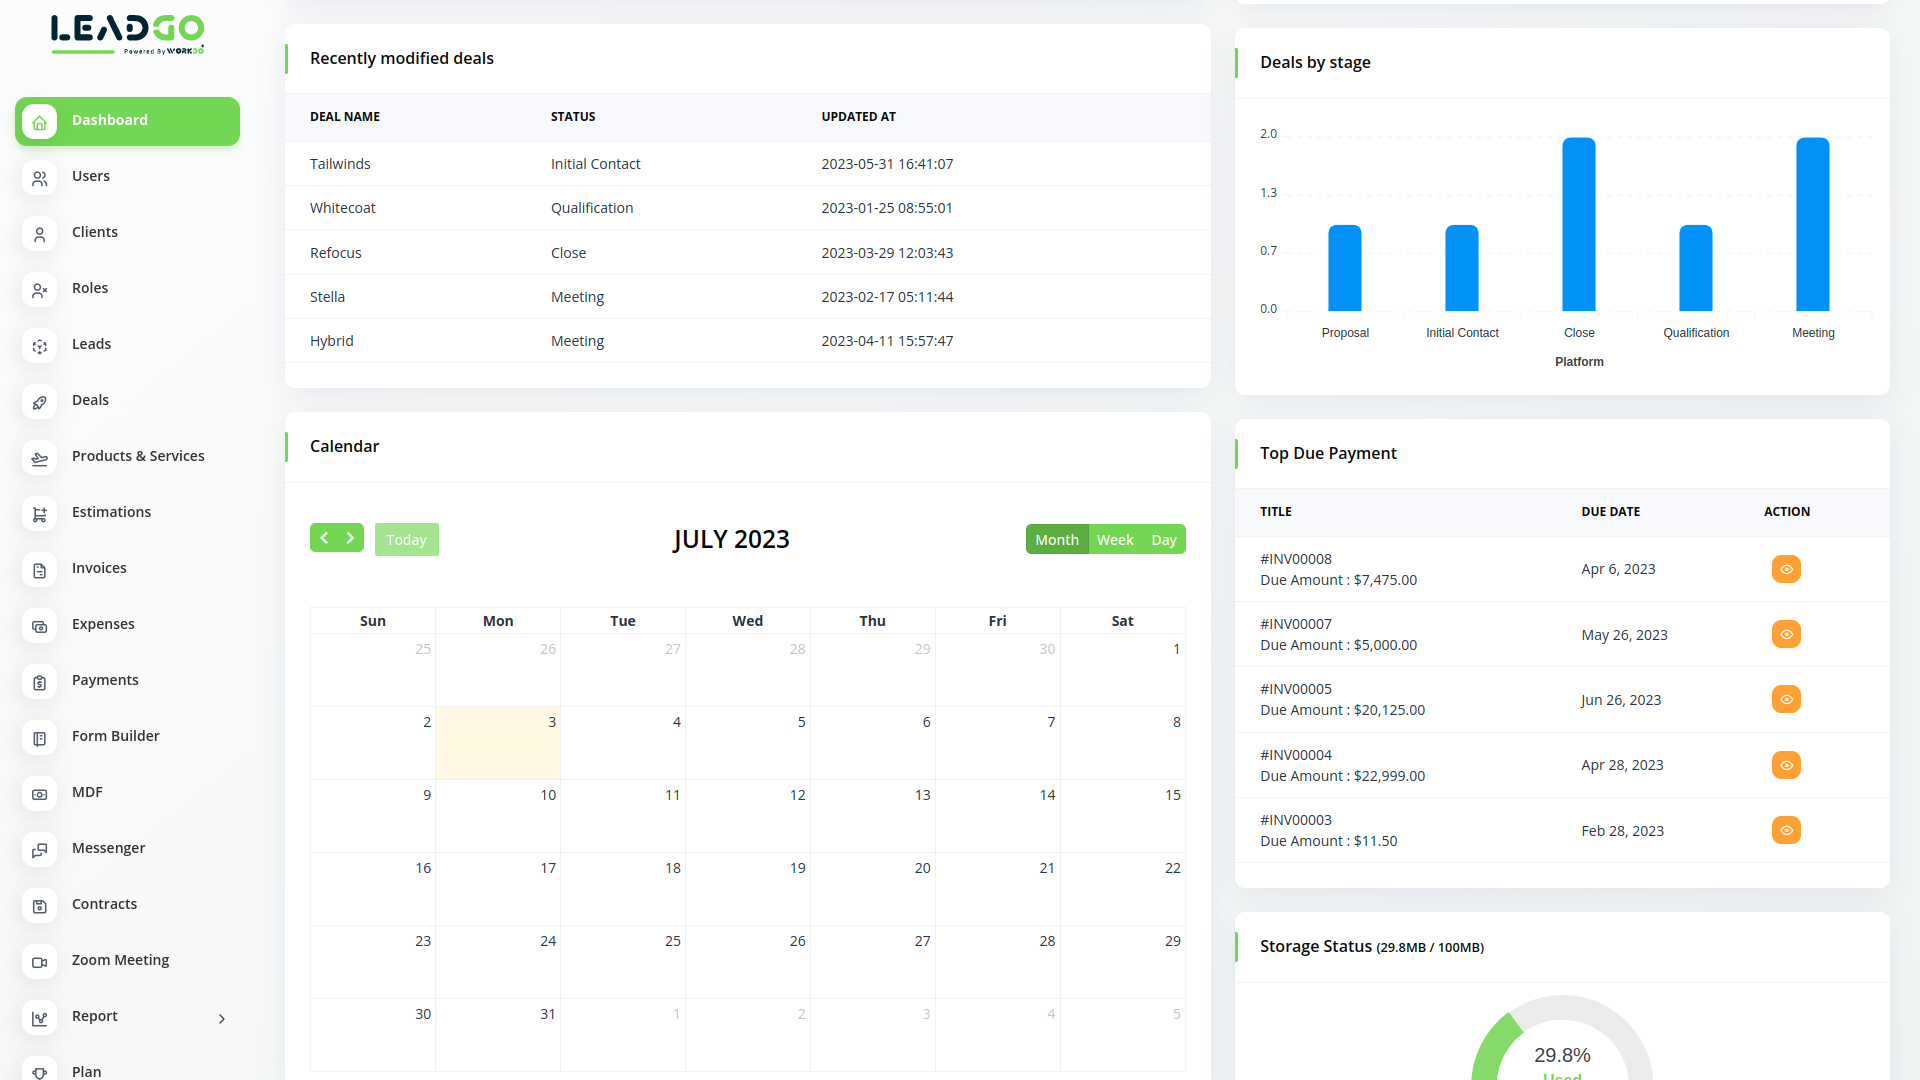Image resolution: width=1920 pixels, height=1080 pixels.
Task: Open the Zoom Meeting camera icon
Action: (40, 962)
